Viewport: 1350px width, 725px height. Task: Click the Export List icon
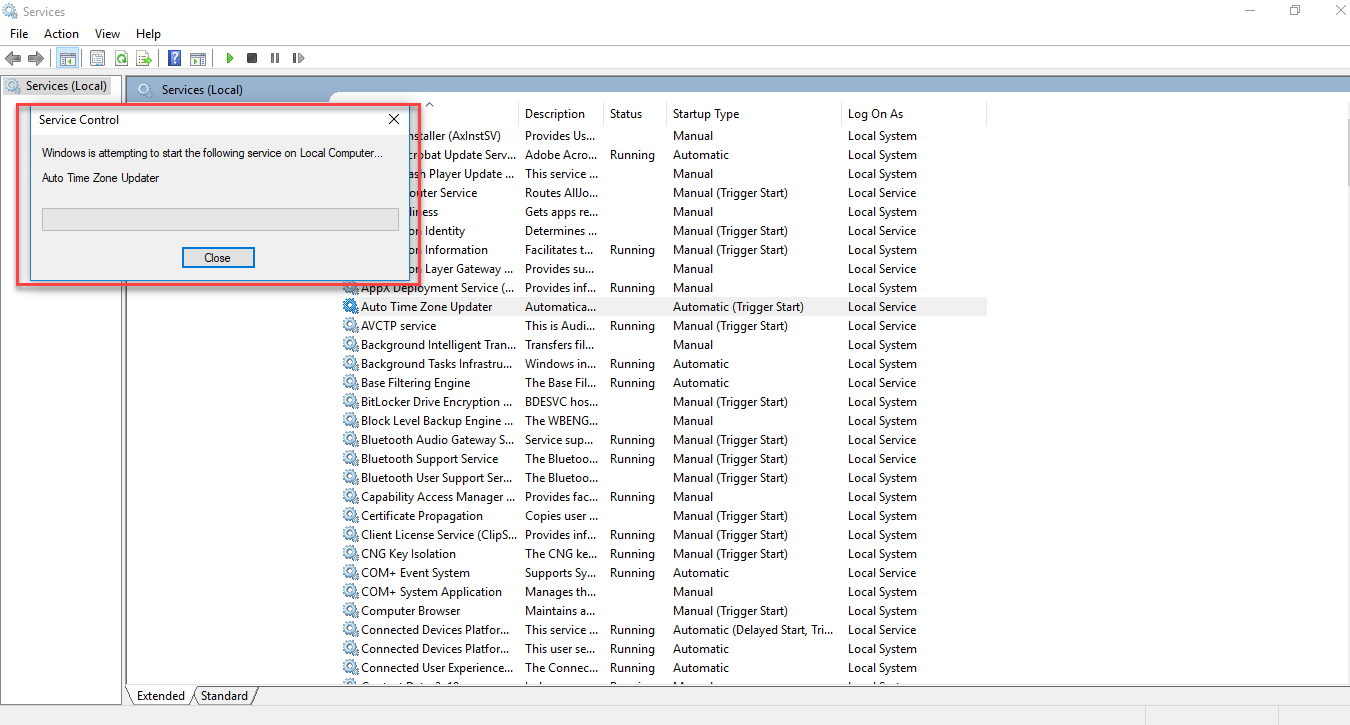(145, 57)
